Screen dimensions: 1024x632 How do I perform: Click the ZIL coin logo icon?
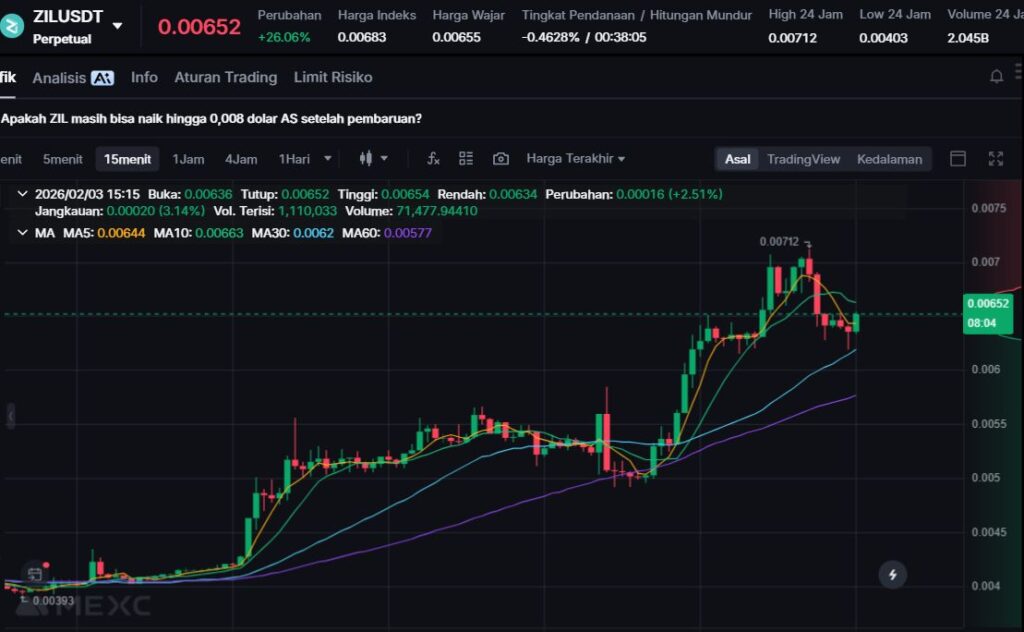(x=13, y=26)
